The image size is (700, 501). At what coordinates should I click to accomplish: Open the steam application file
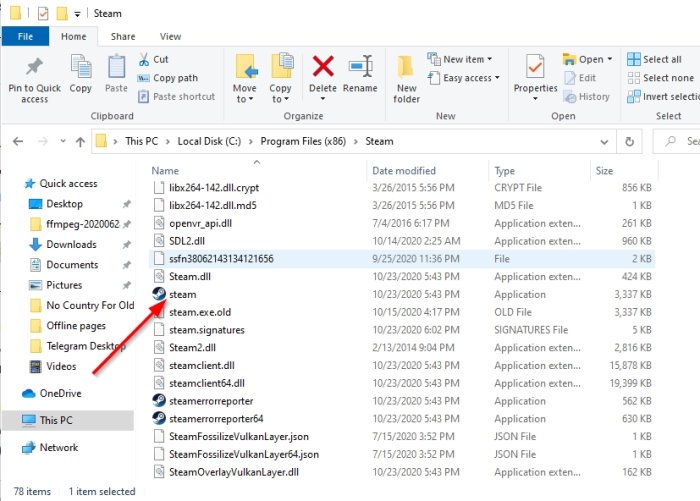click(x=182, y=294)
